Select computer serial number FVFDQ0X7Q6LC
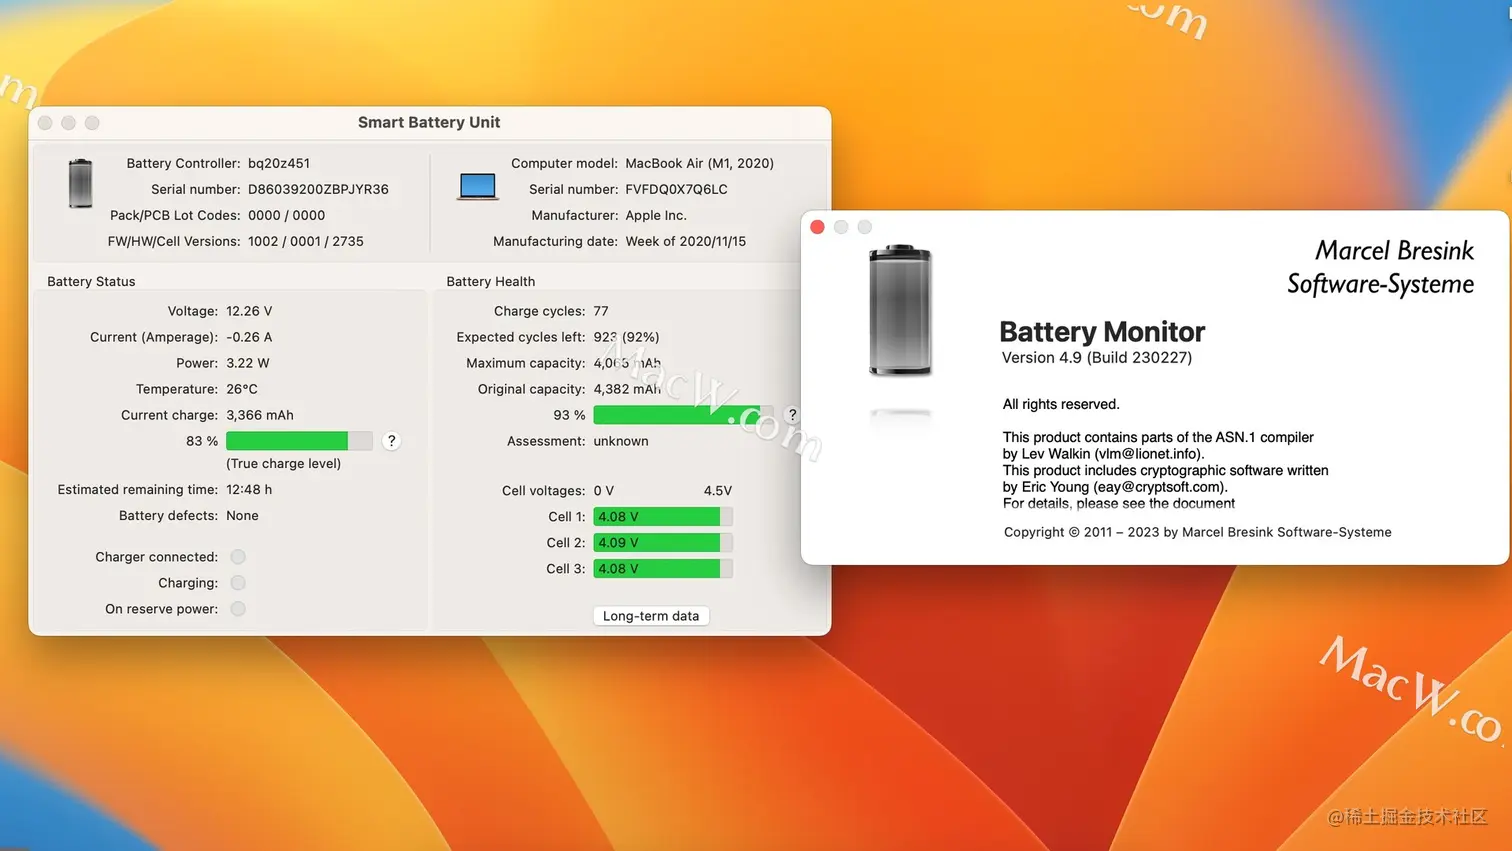 click(676, 189)
